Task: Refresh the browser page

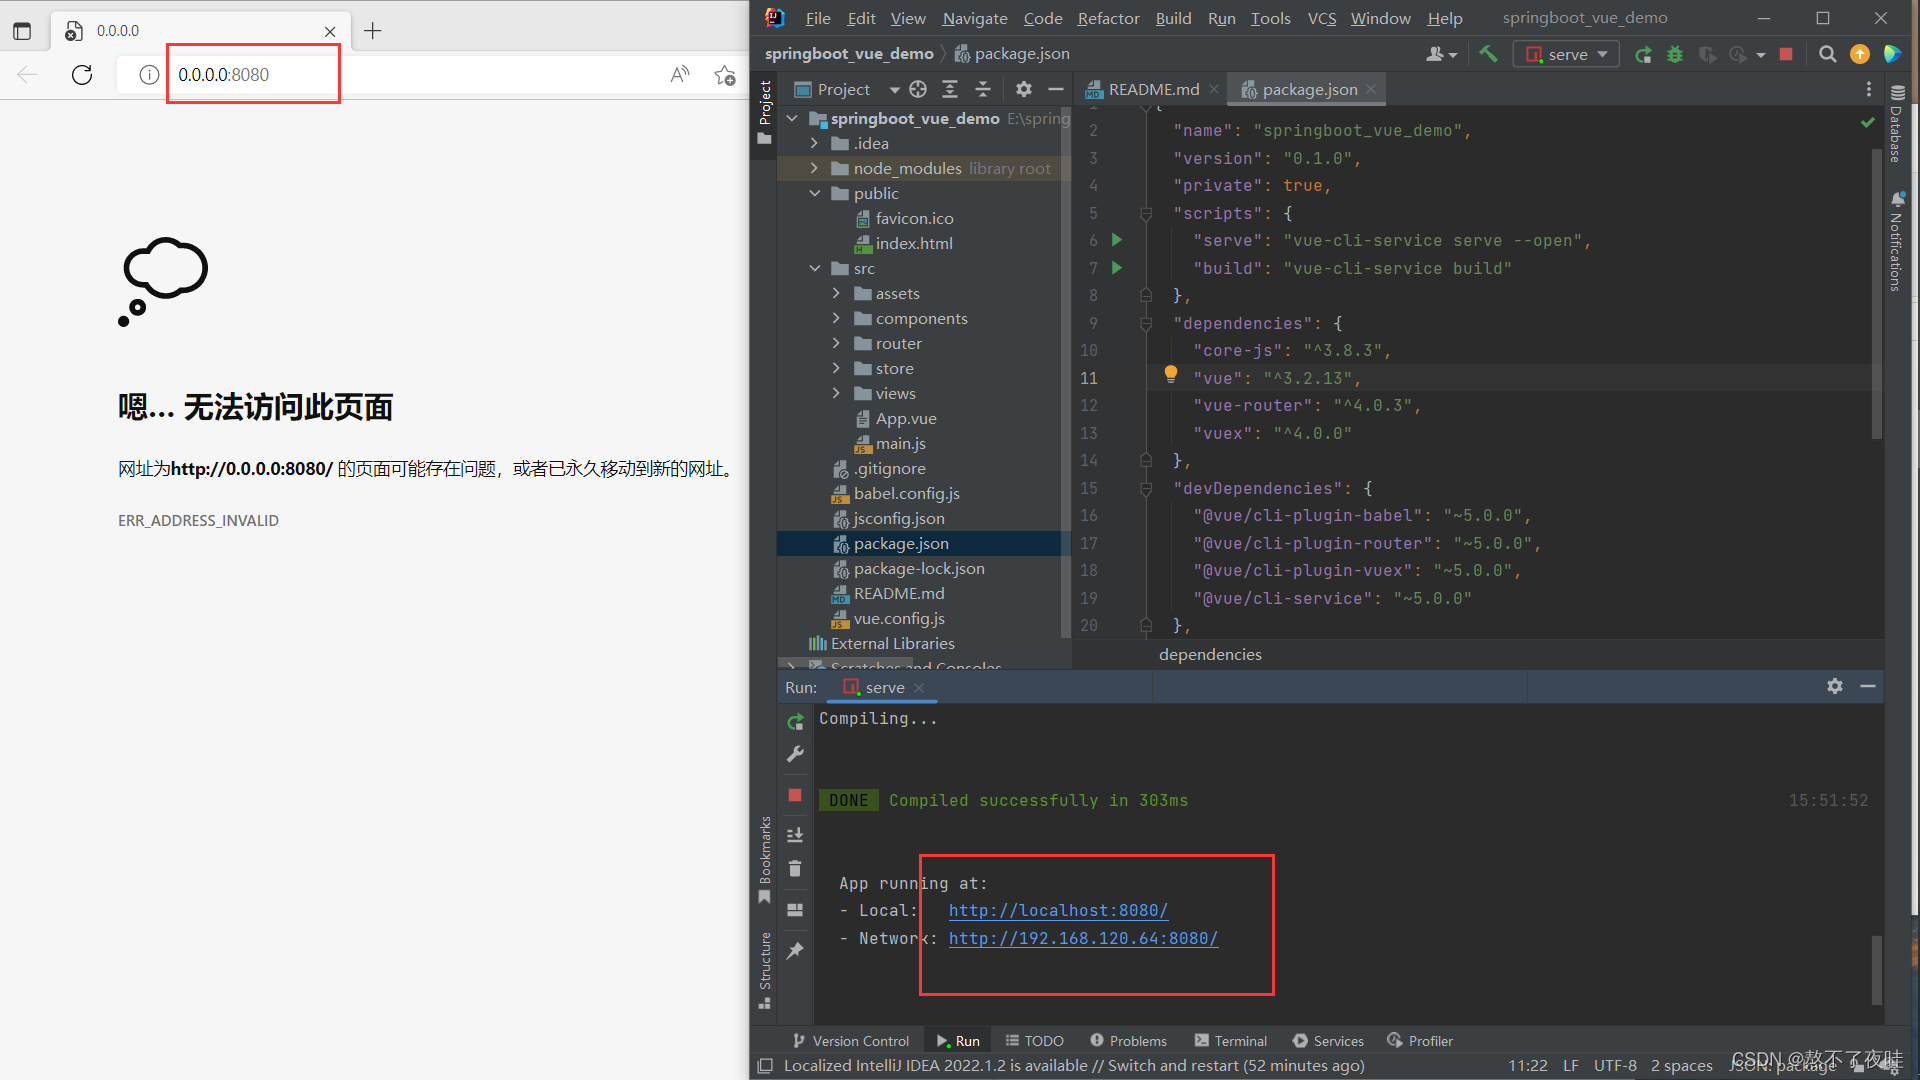Action: pos(82,75)
